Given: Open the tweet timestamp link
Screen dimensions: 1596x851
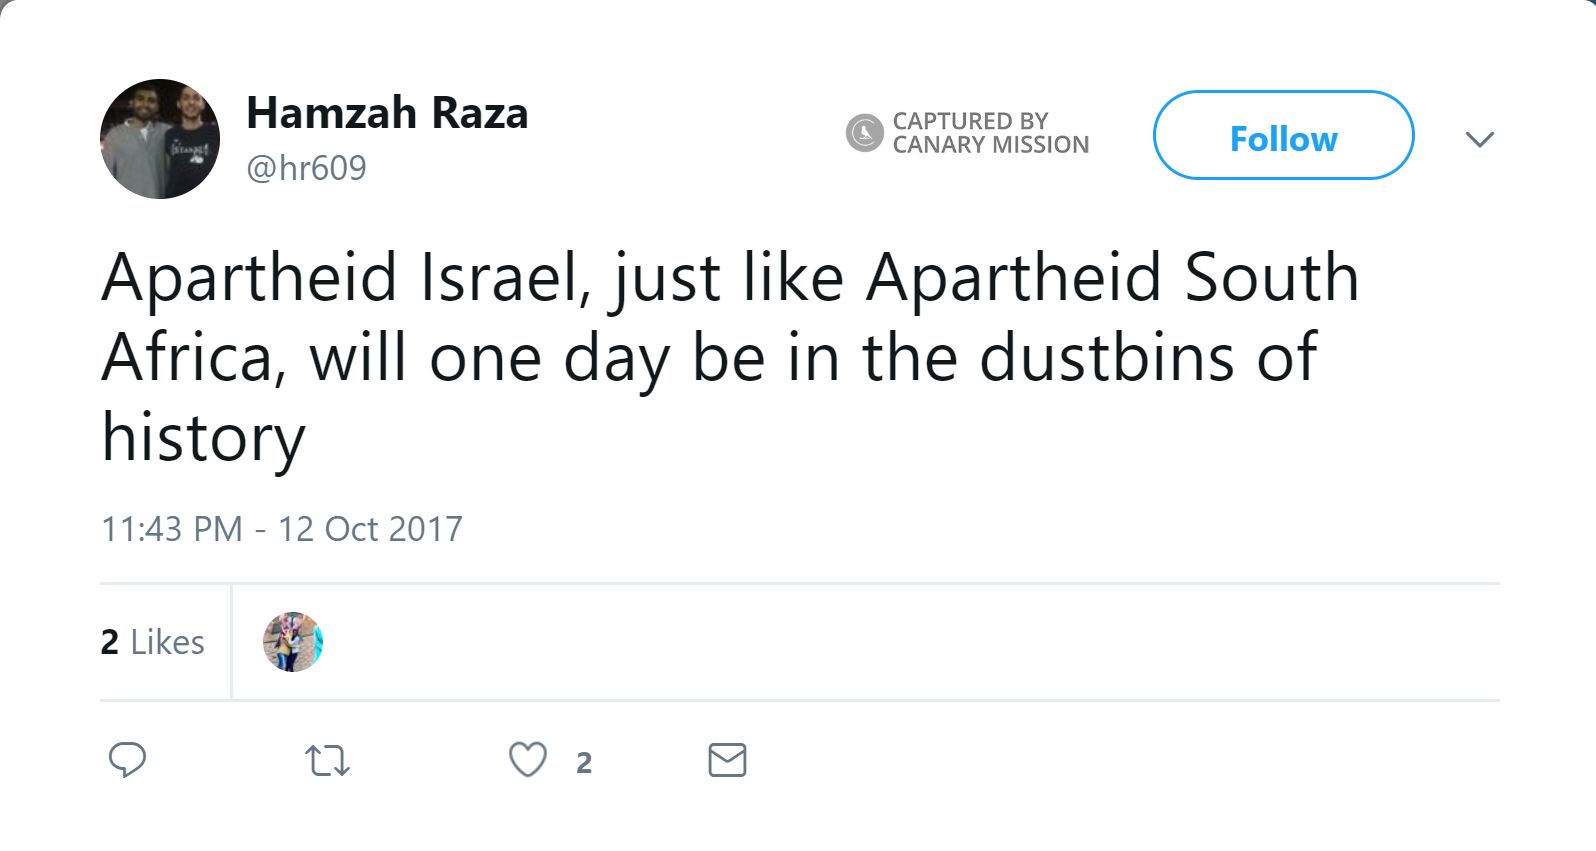Looking at the screenshot, I should tap(282, 529).
